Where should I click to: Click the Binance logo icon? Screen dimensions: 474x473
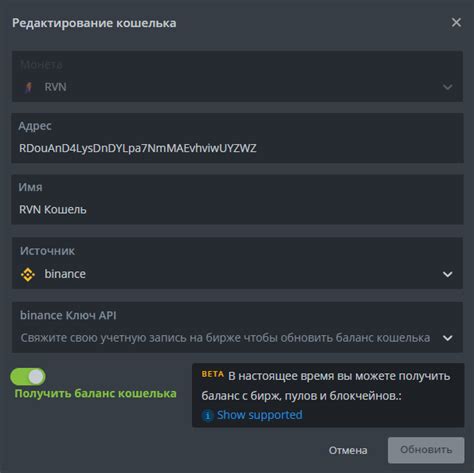click(x=28, y=274)
